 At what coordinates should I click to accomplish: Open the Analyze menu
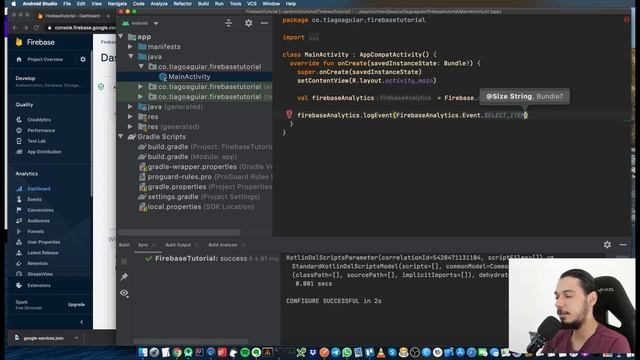pos(159,4)
